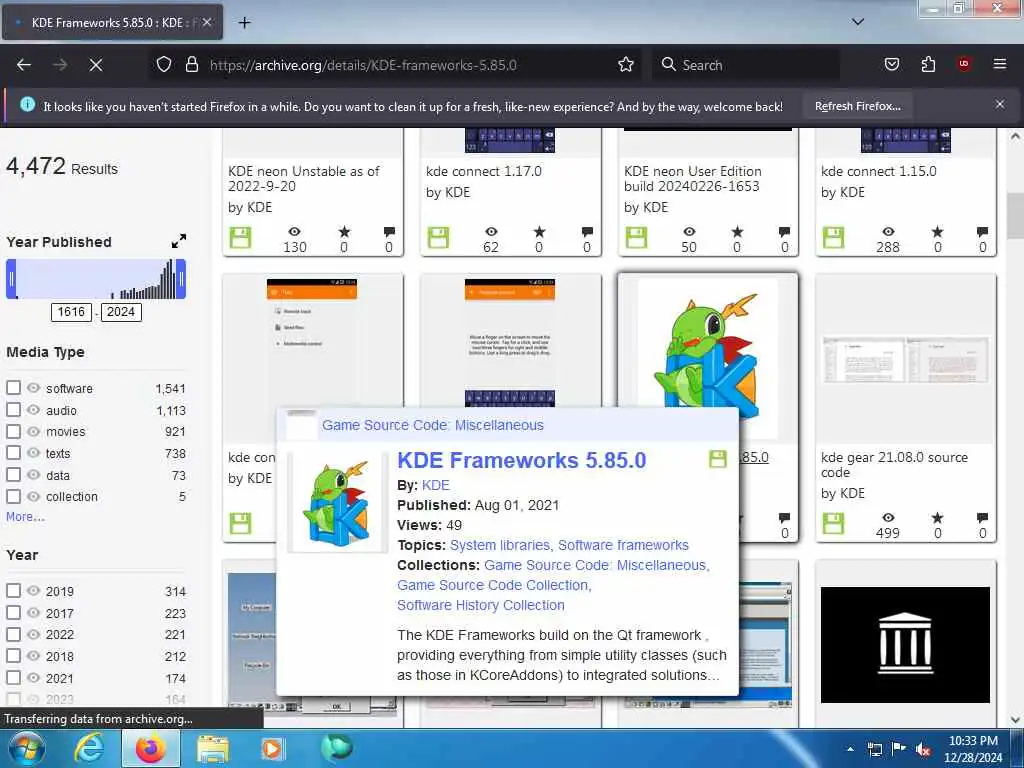Bookmark this page with the star icon
This screenshot has width=1024, height=768.
(626, 65)
